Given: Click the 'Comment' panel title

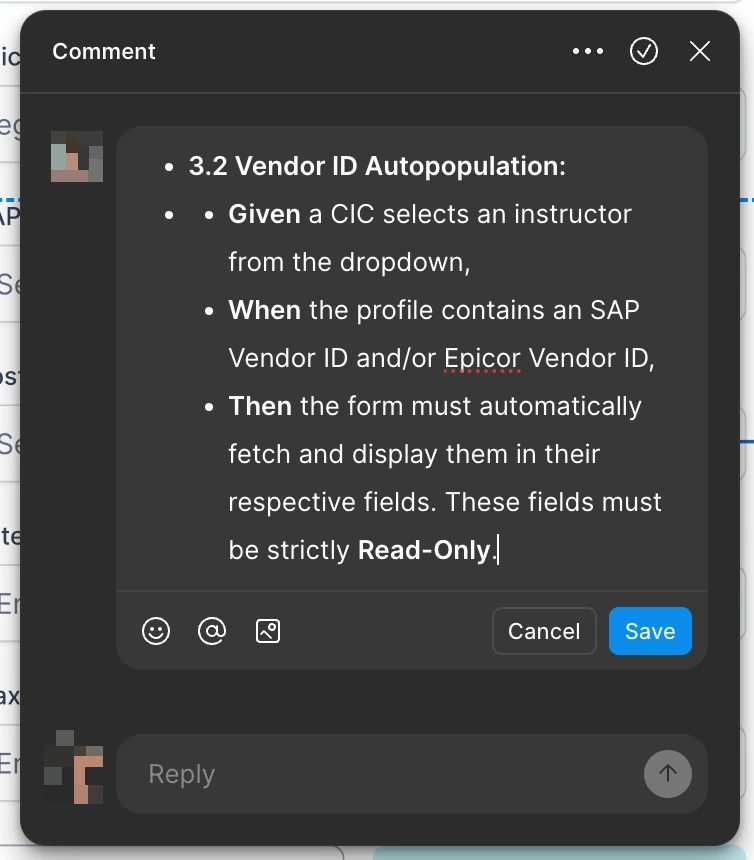Looking at the screenshot, I should 104,52.
